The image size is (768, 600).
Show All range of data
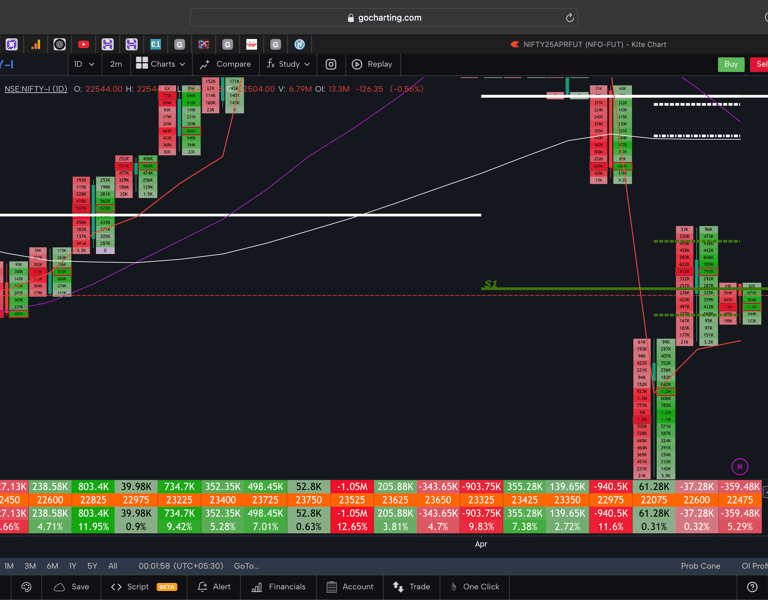point(113,566)
